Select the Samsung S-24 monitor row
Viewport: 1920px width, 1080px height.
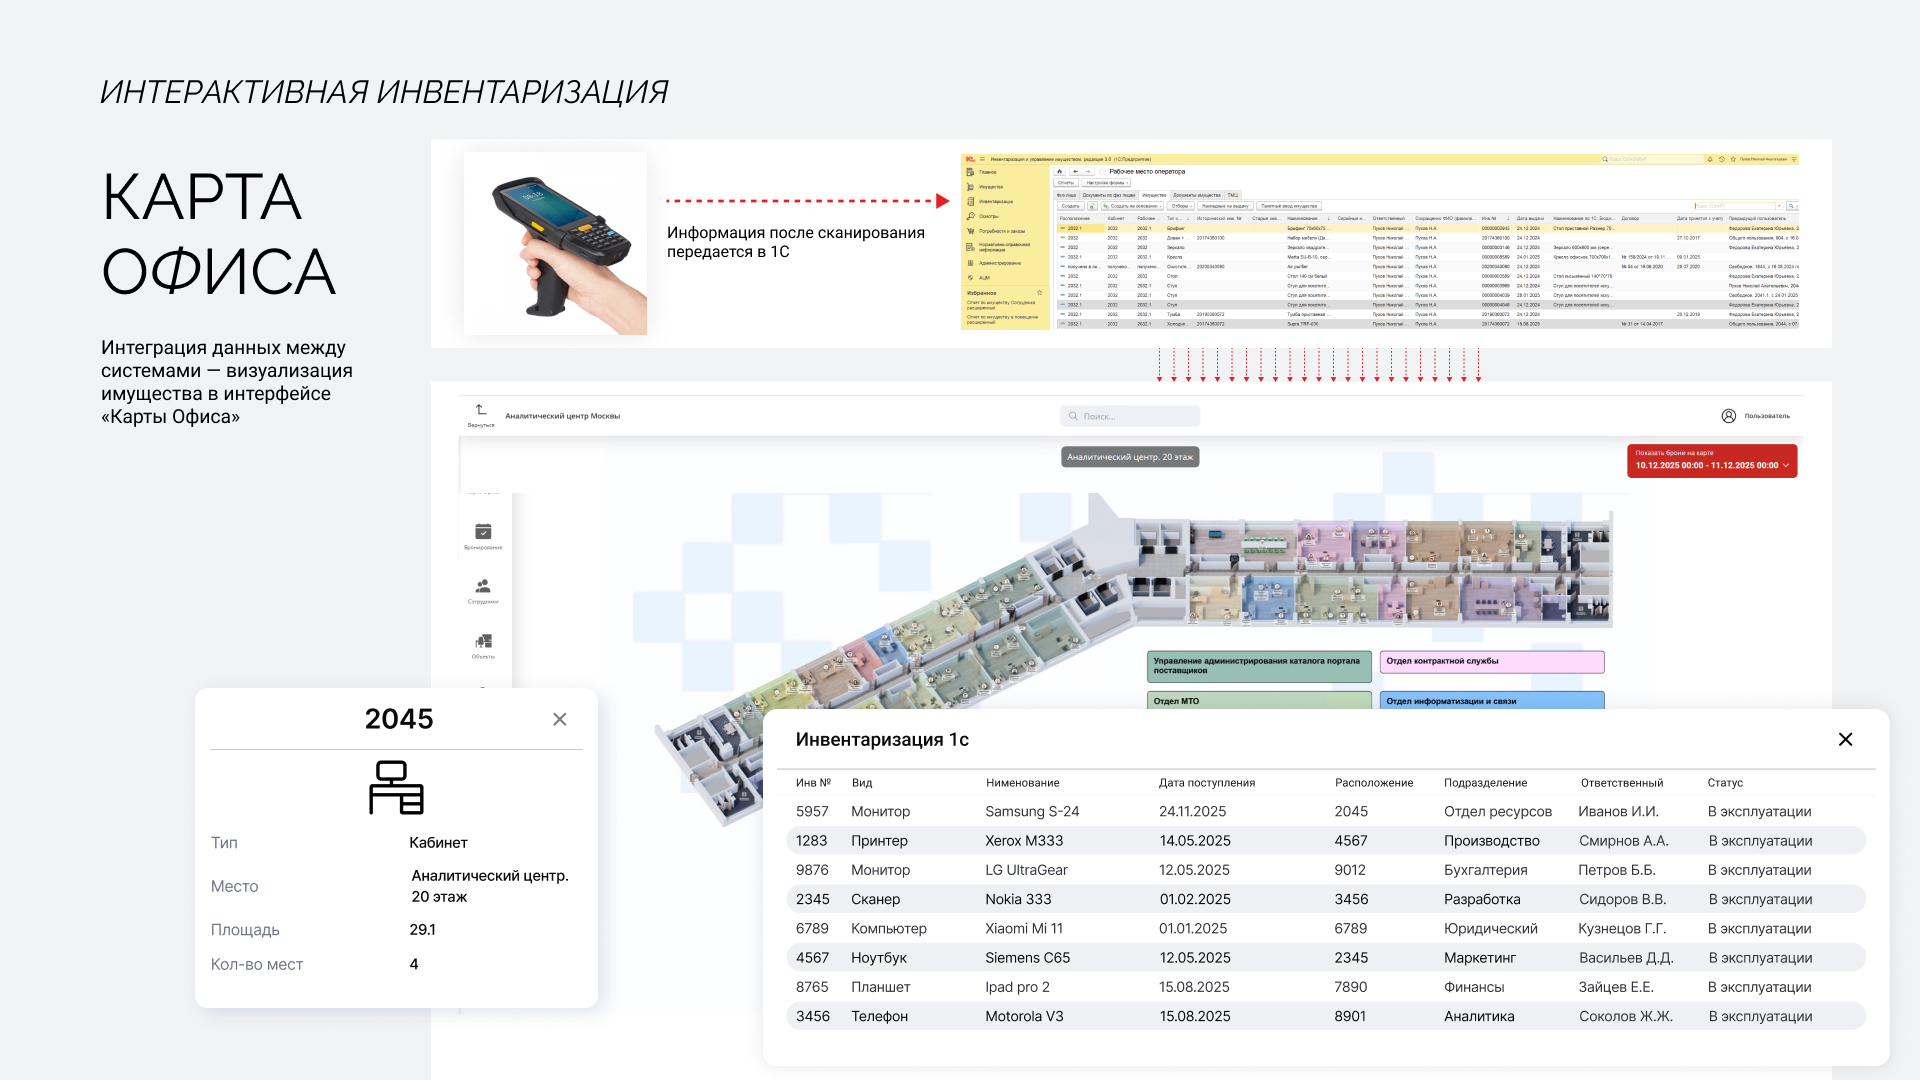coord(1032,812)
